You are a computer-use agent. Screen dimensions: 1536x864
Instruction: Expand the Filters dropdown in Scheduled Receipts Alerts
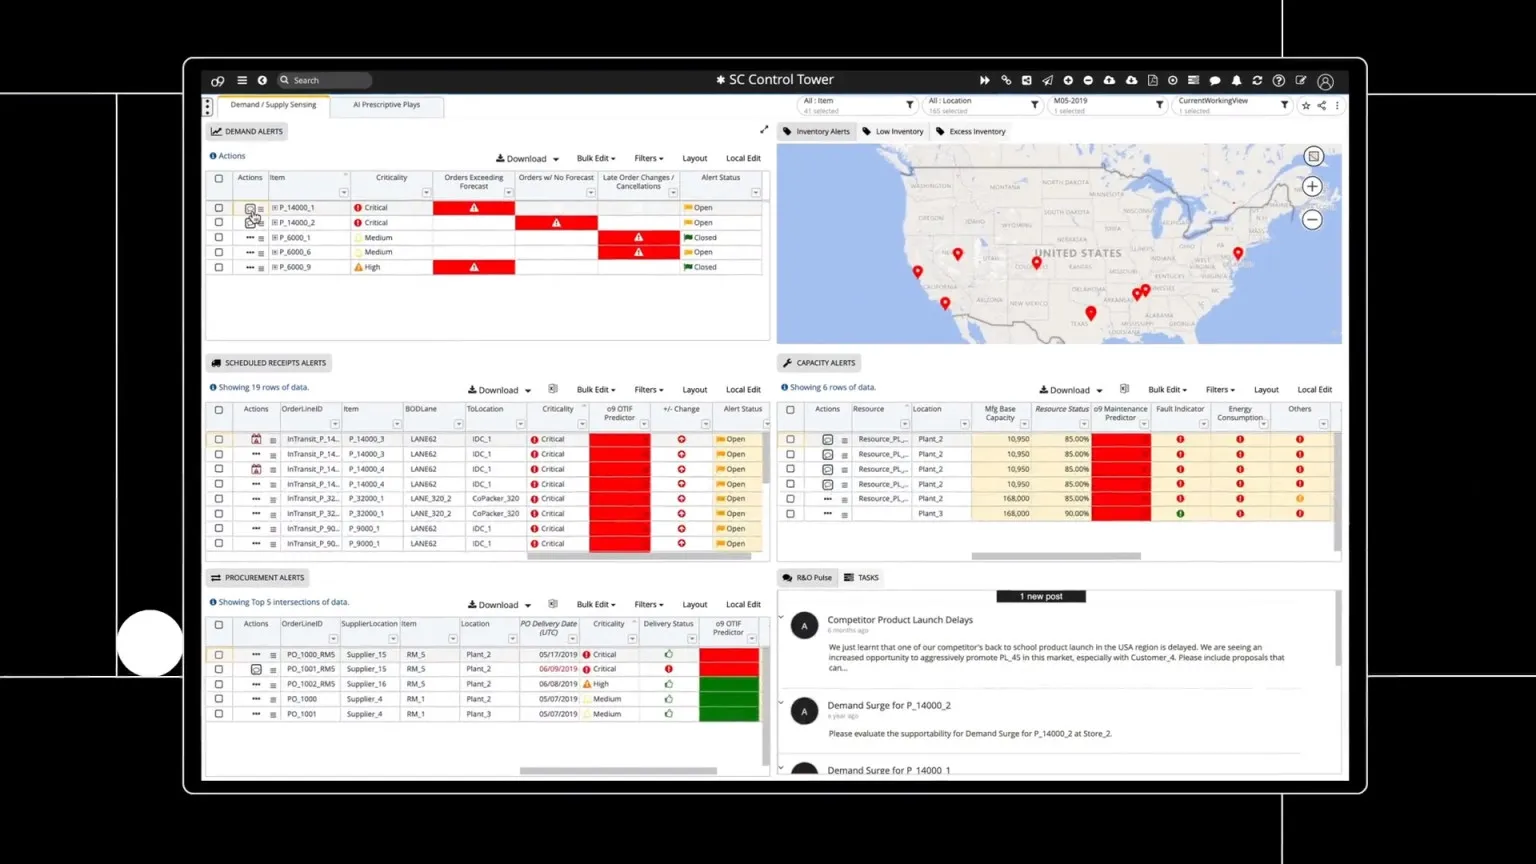648,389
